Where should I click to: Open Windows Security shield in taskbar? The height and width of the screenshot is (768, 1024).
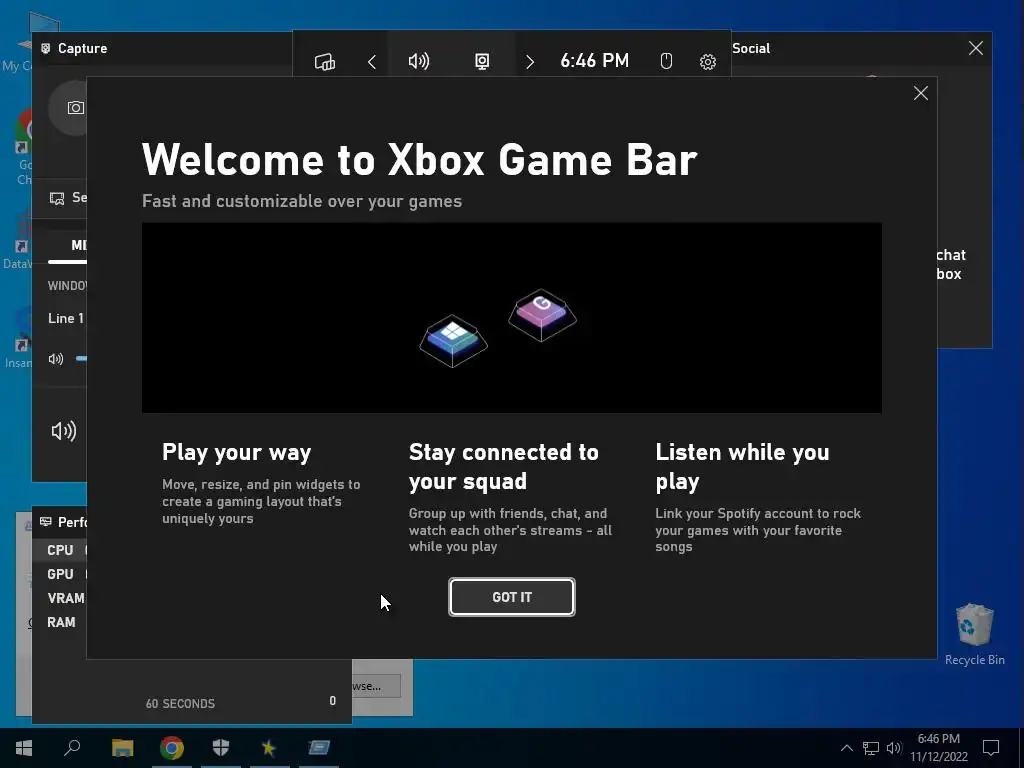tap(221, 748)
